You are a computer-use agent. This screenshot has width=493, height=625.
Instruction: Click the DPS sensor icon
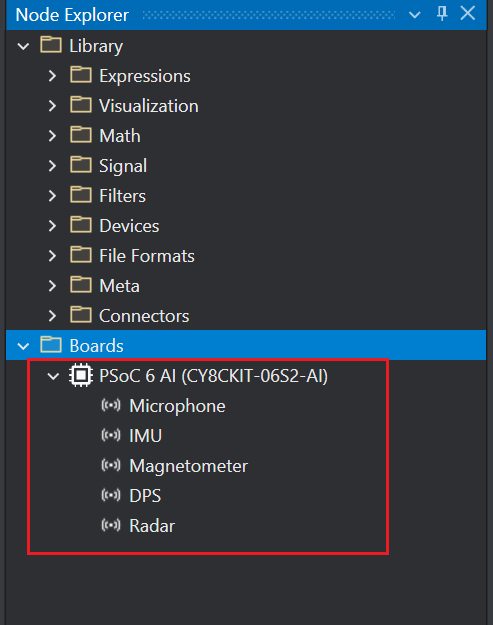pos(111,495)
